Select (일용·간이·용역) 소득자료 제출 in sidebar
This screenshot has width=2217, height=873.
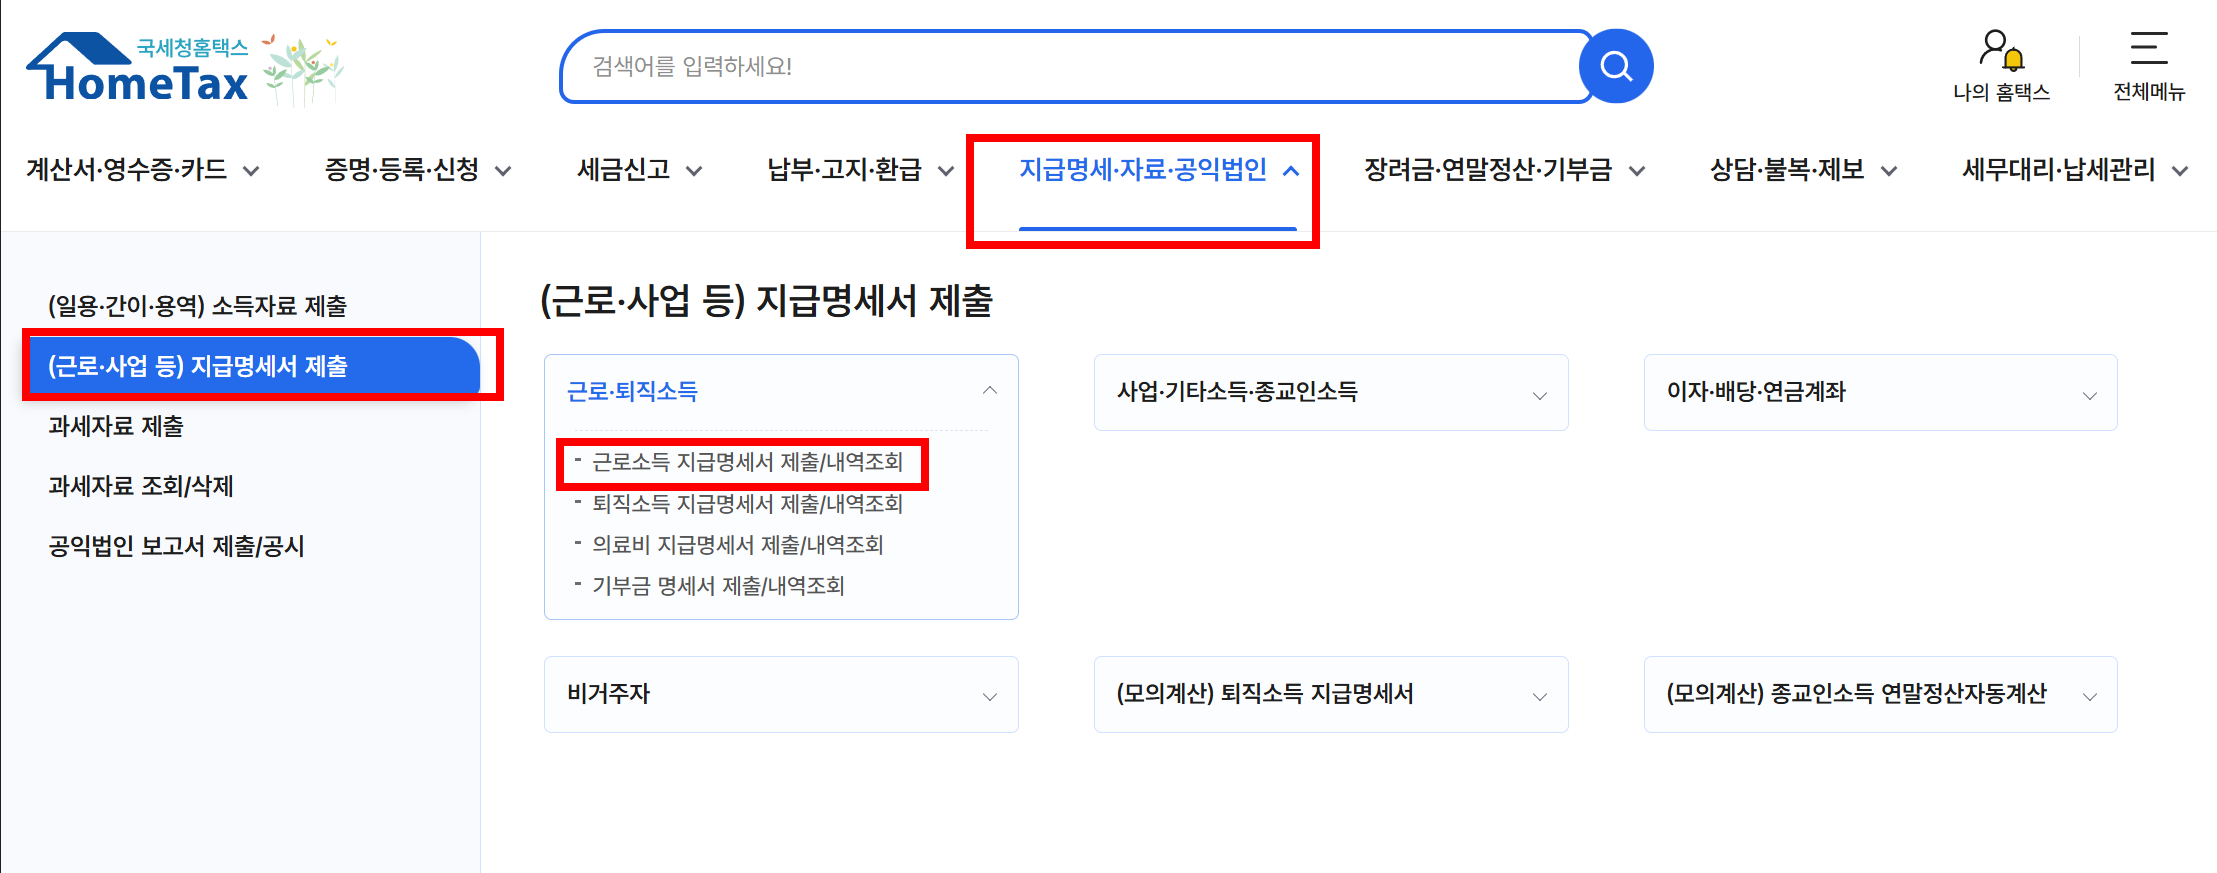[198, 306]
